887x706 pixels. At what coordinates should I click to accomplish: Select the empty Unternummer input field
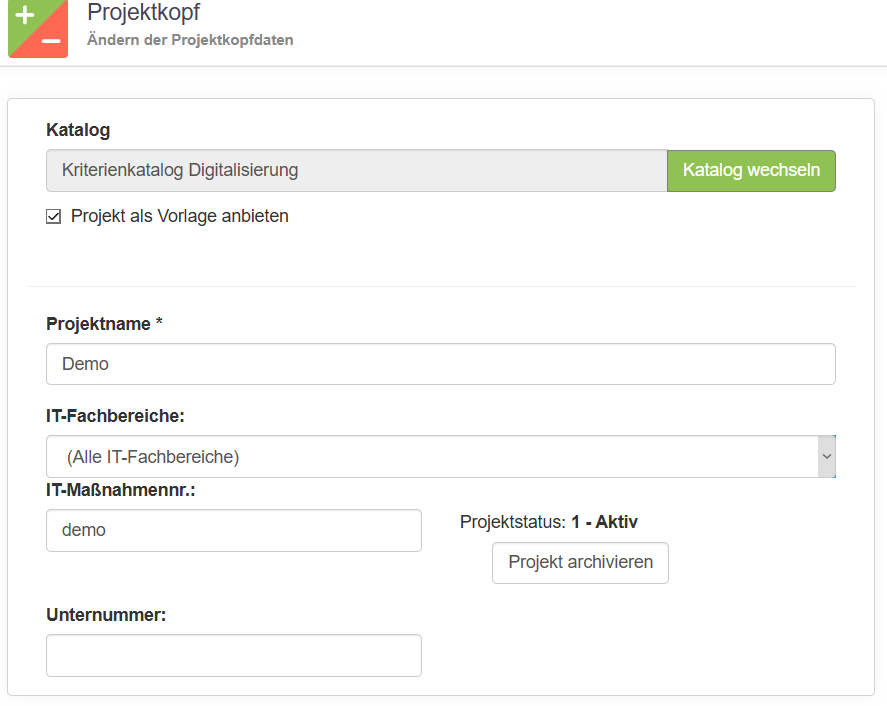(x=233, y=655)
